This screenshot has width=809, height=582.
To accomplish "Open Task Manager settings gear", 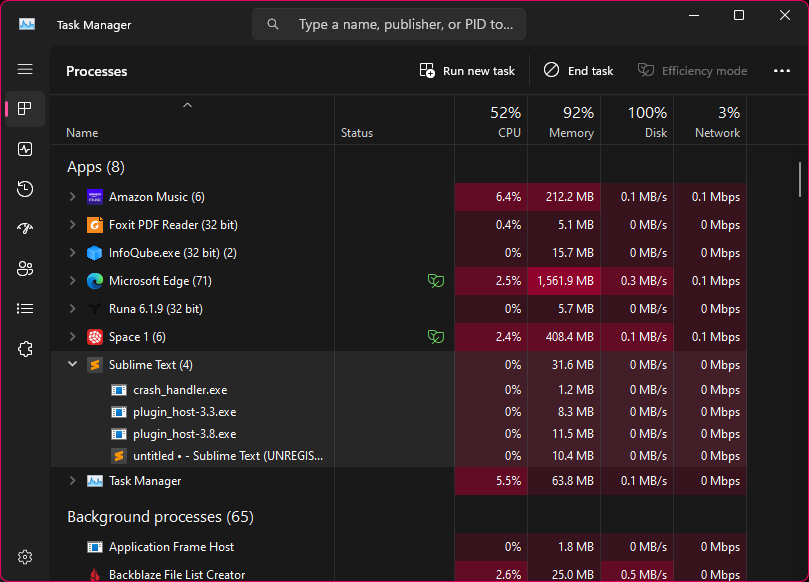I will (x=25, y=557).
